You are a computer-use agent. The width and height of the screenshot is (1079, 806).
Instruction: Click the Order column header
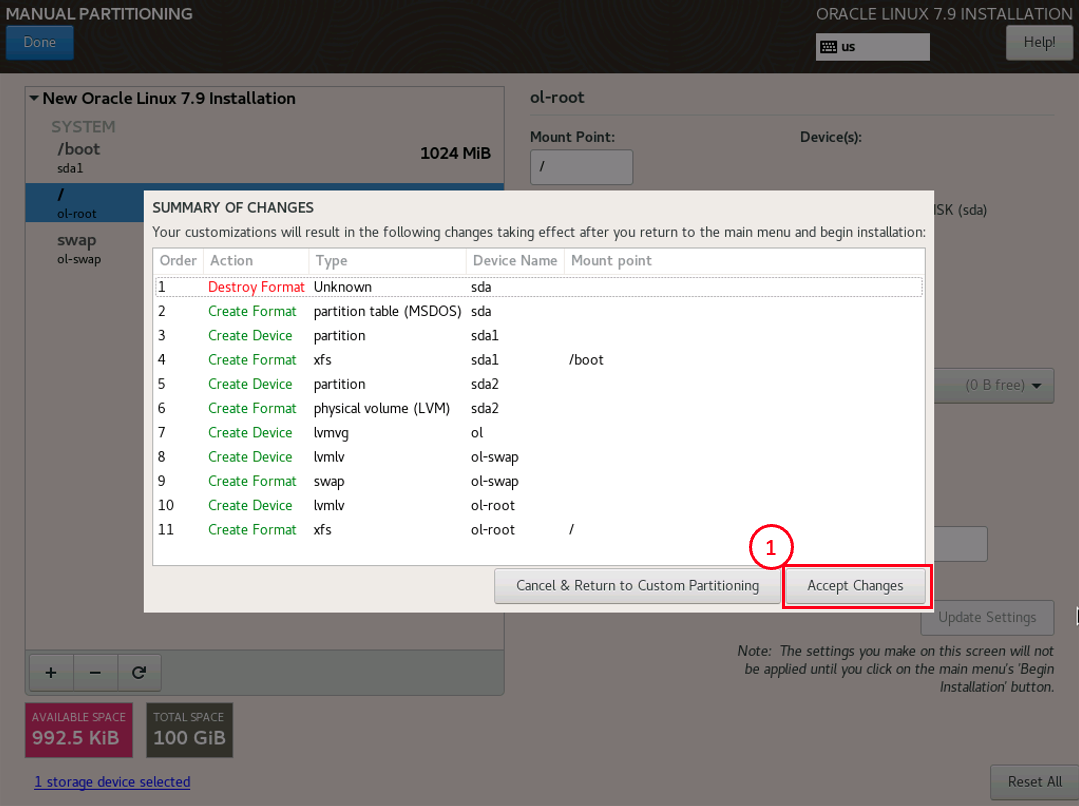(178, 261)
